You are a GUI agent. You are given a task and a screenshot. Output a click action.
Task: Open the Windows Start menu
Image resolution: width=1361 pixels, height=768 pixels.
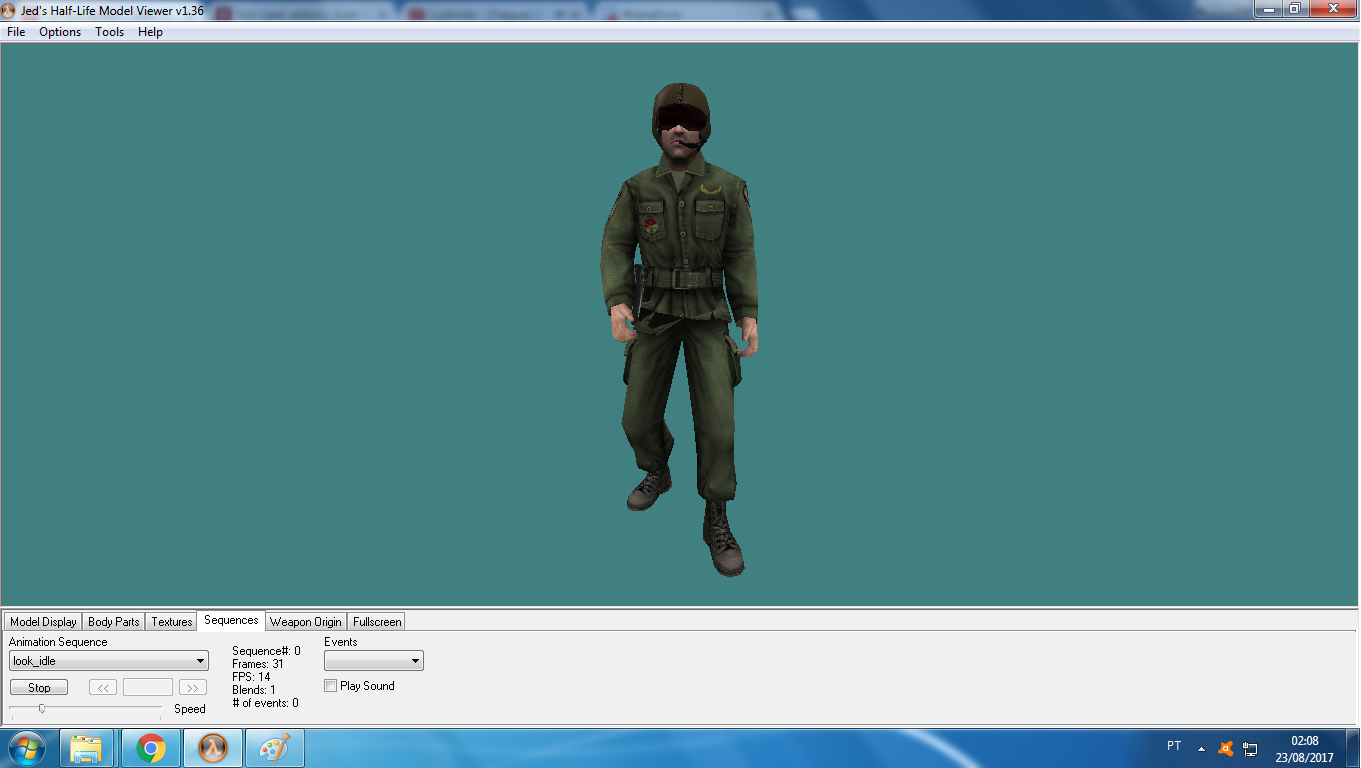click(x=25, y=748)
